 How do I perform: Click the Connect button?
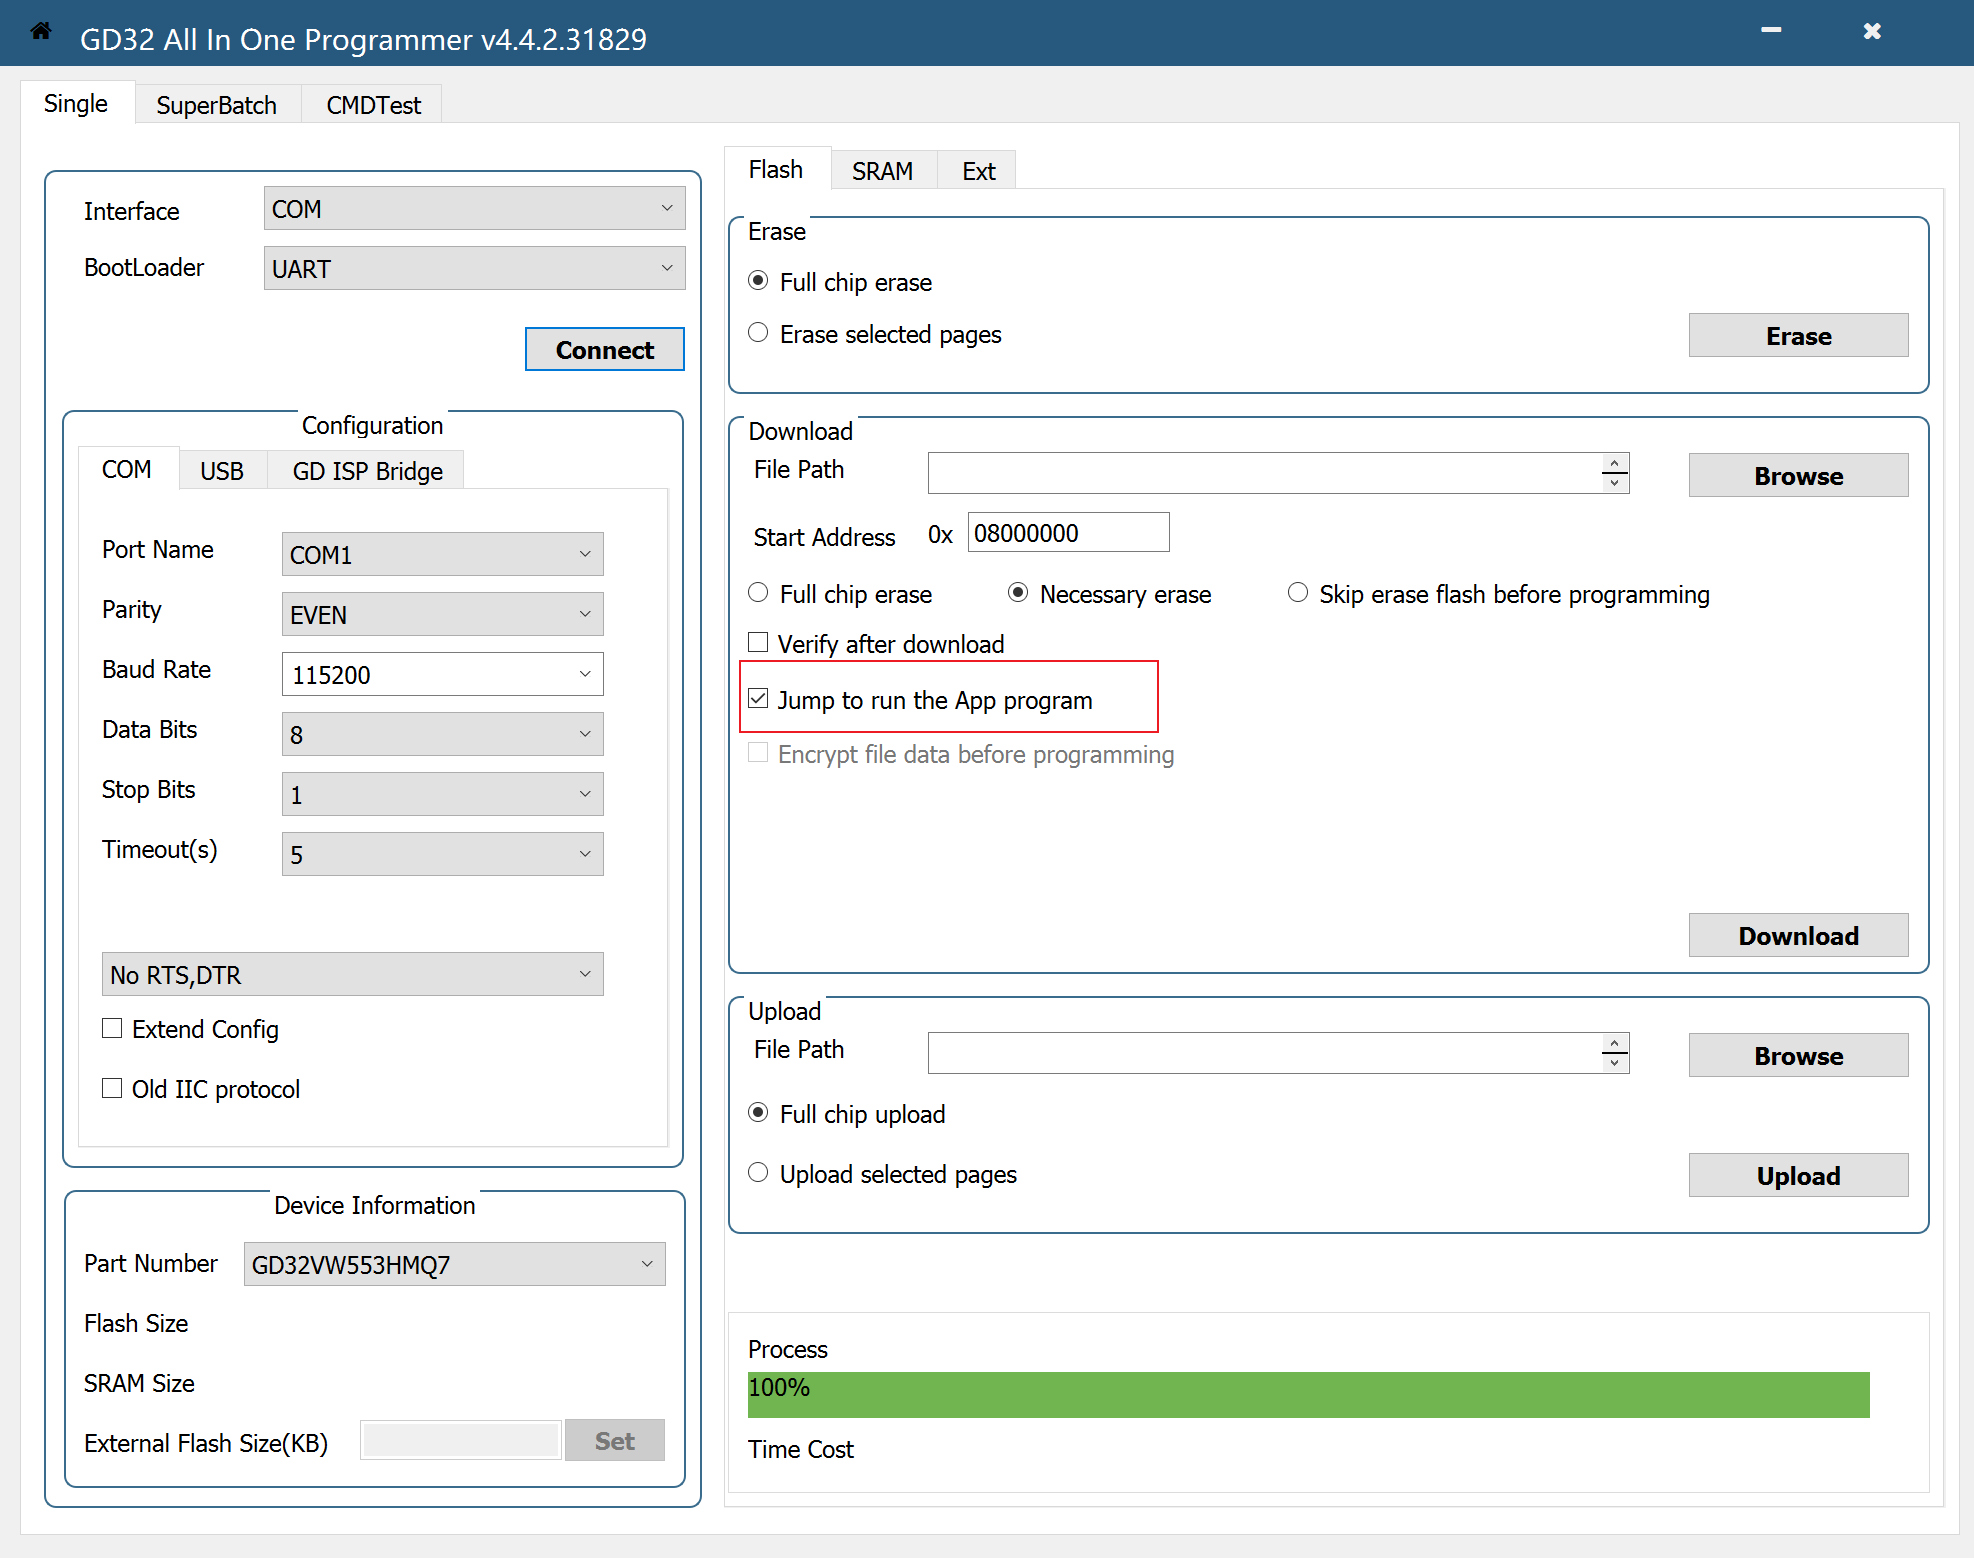pos(605,349)
